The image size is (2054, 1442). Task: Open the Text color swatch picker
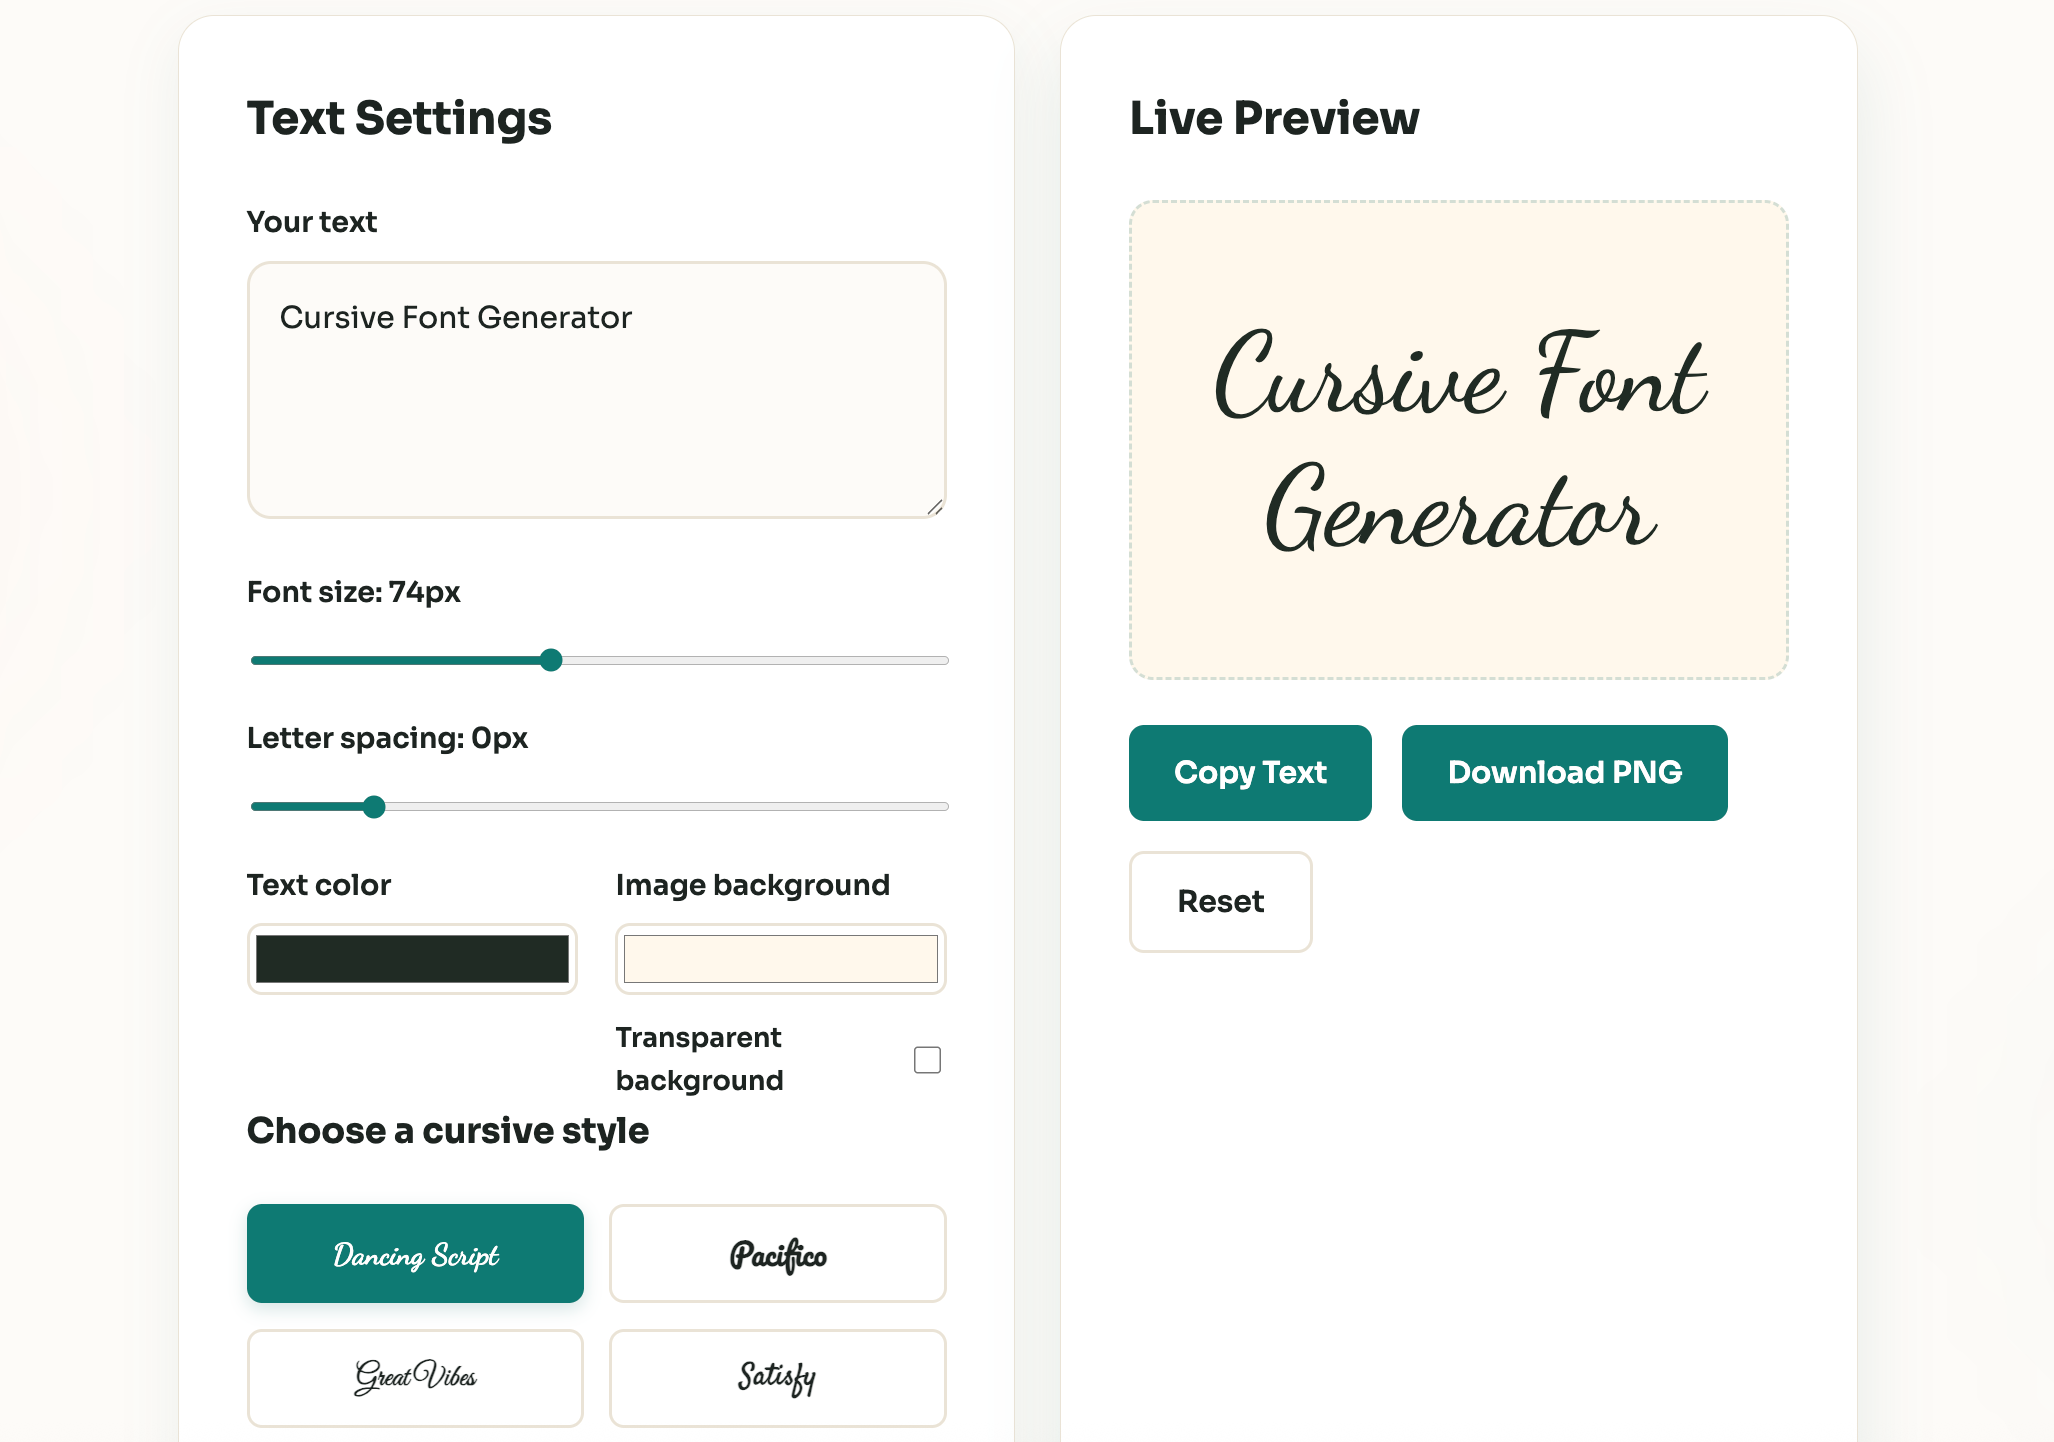click(x=412, y=959)
